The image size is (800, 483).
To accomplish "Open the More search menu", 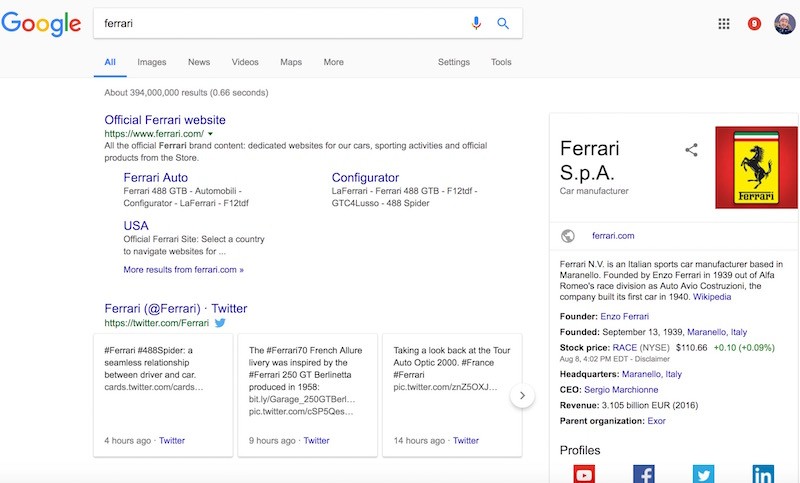I will 333,62.
